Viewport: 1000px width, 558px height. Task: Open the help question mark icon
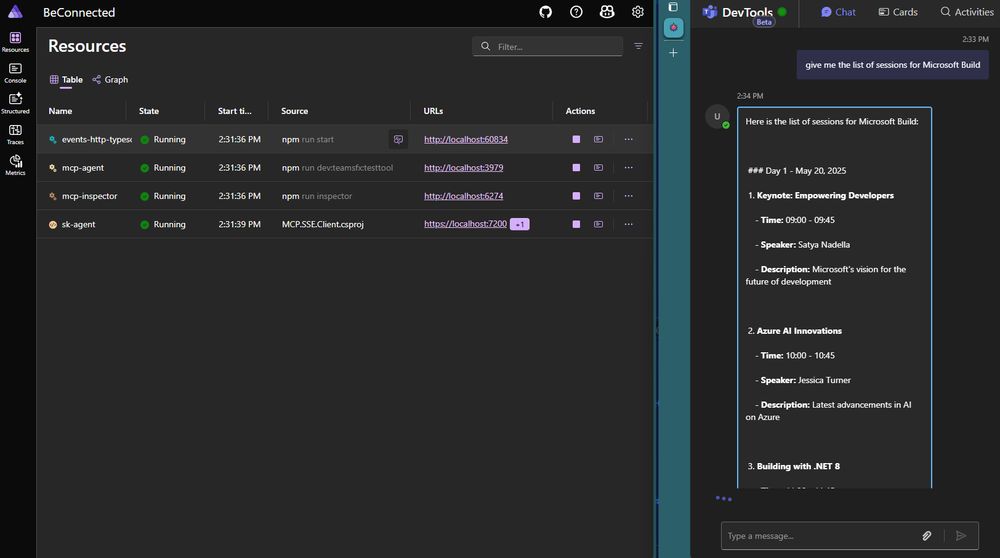(x=576, y=12)
